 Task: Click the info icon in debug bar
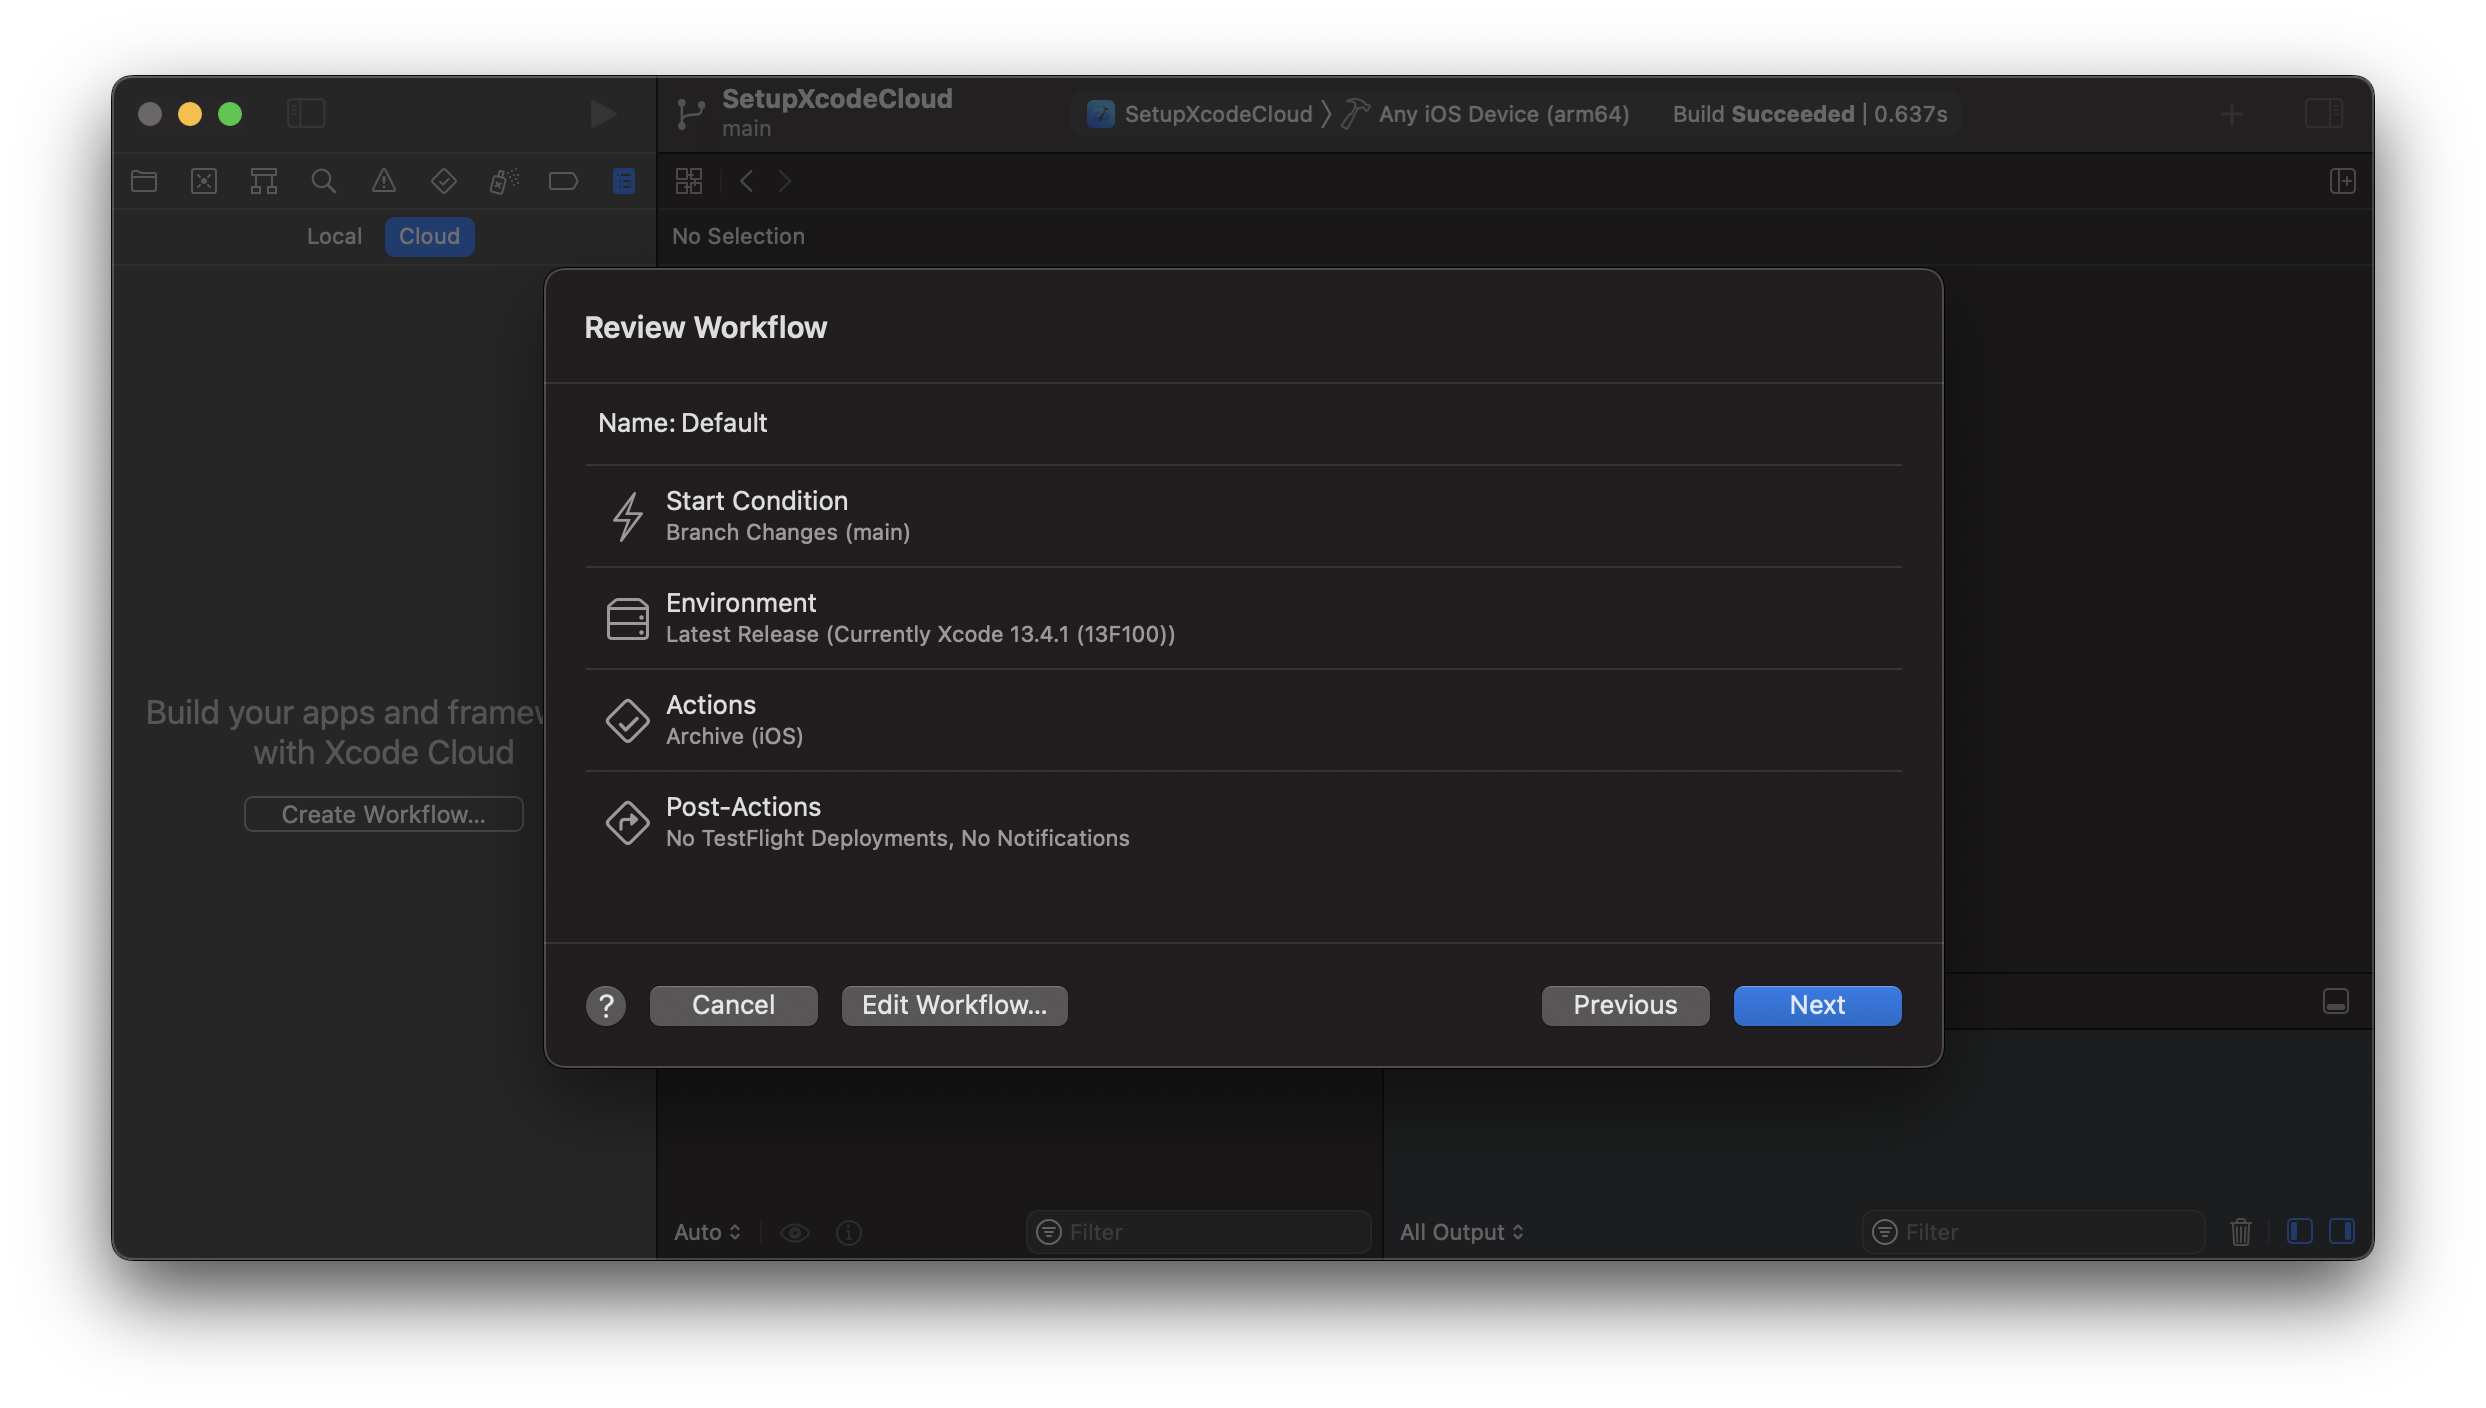[x=849, y=1232]
